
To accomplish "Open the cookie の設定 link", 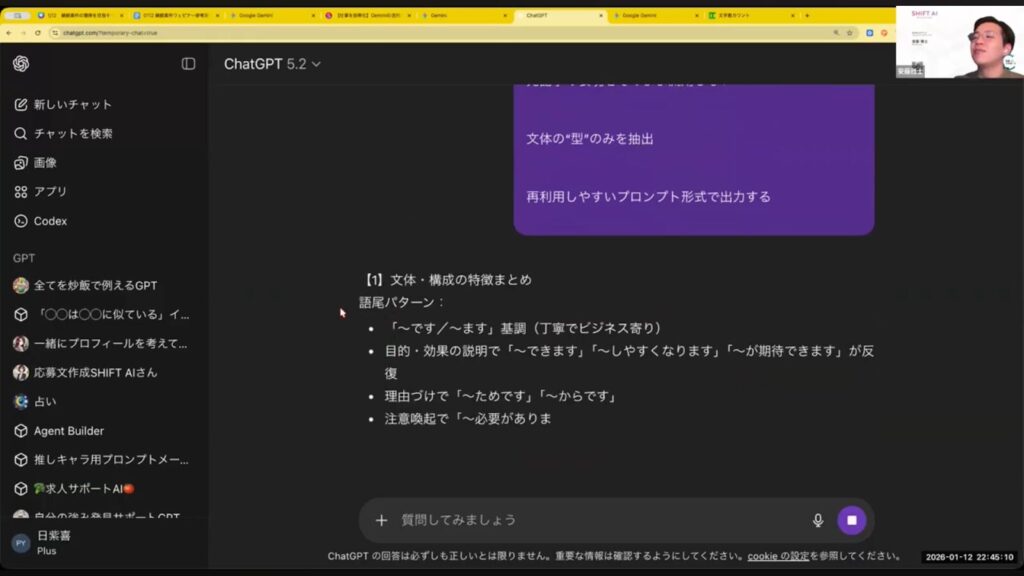I will point(776,556).
